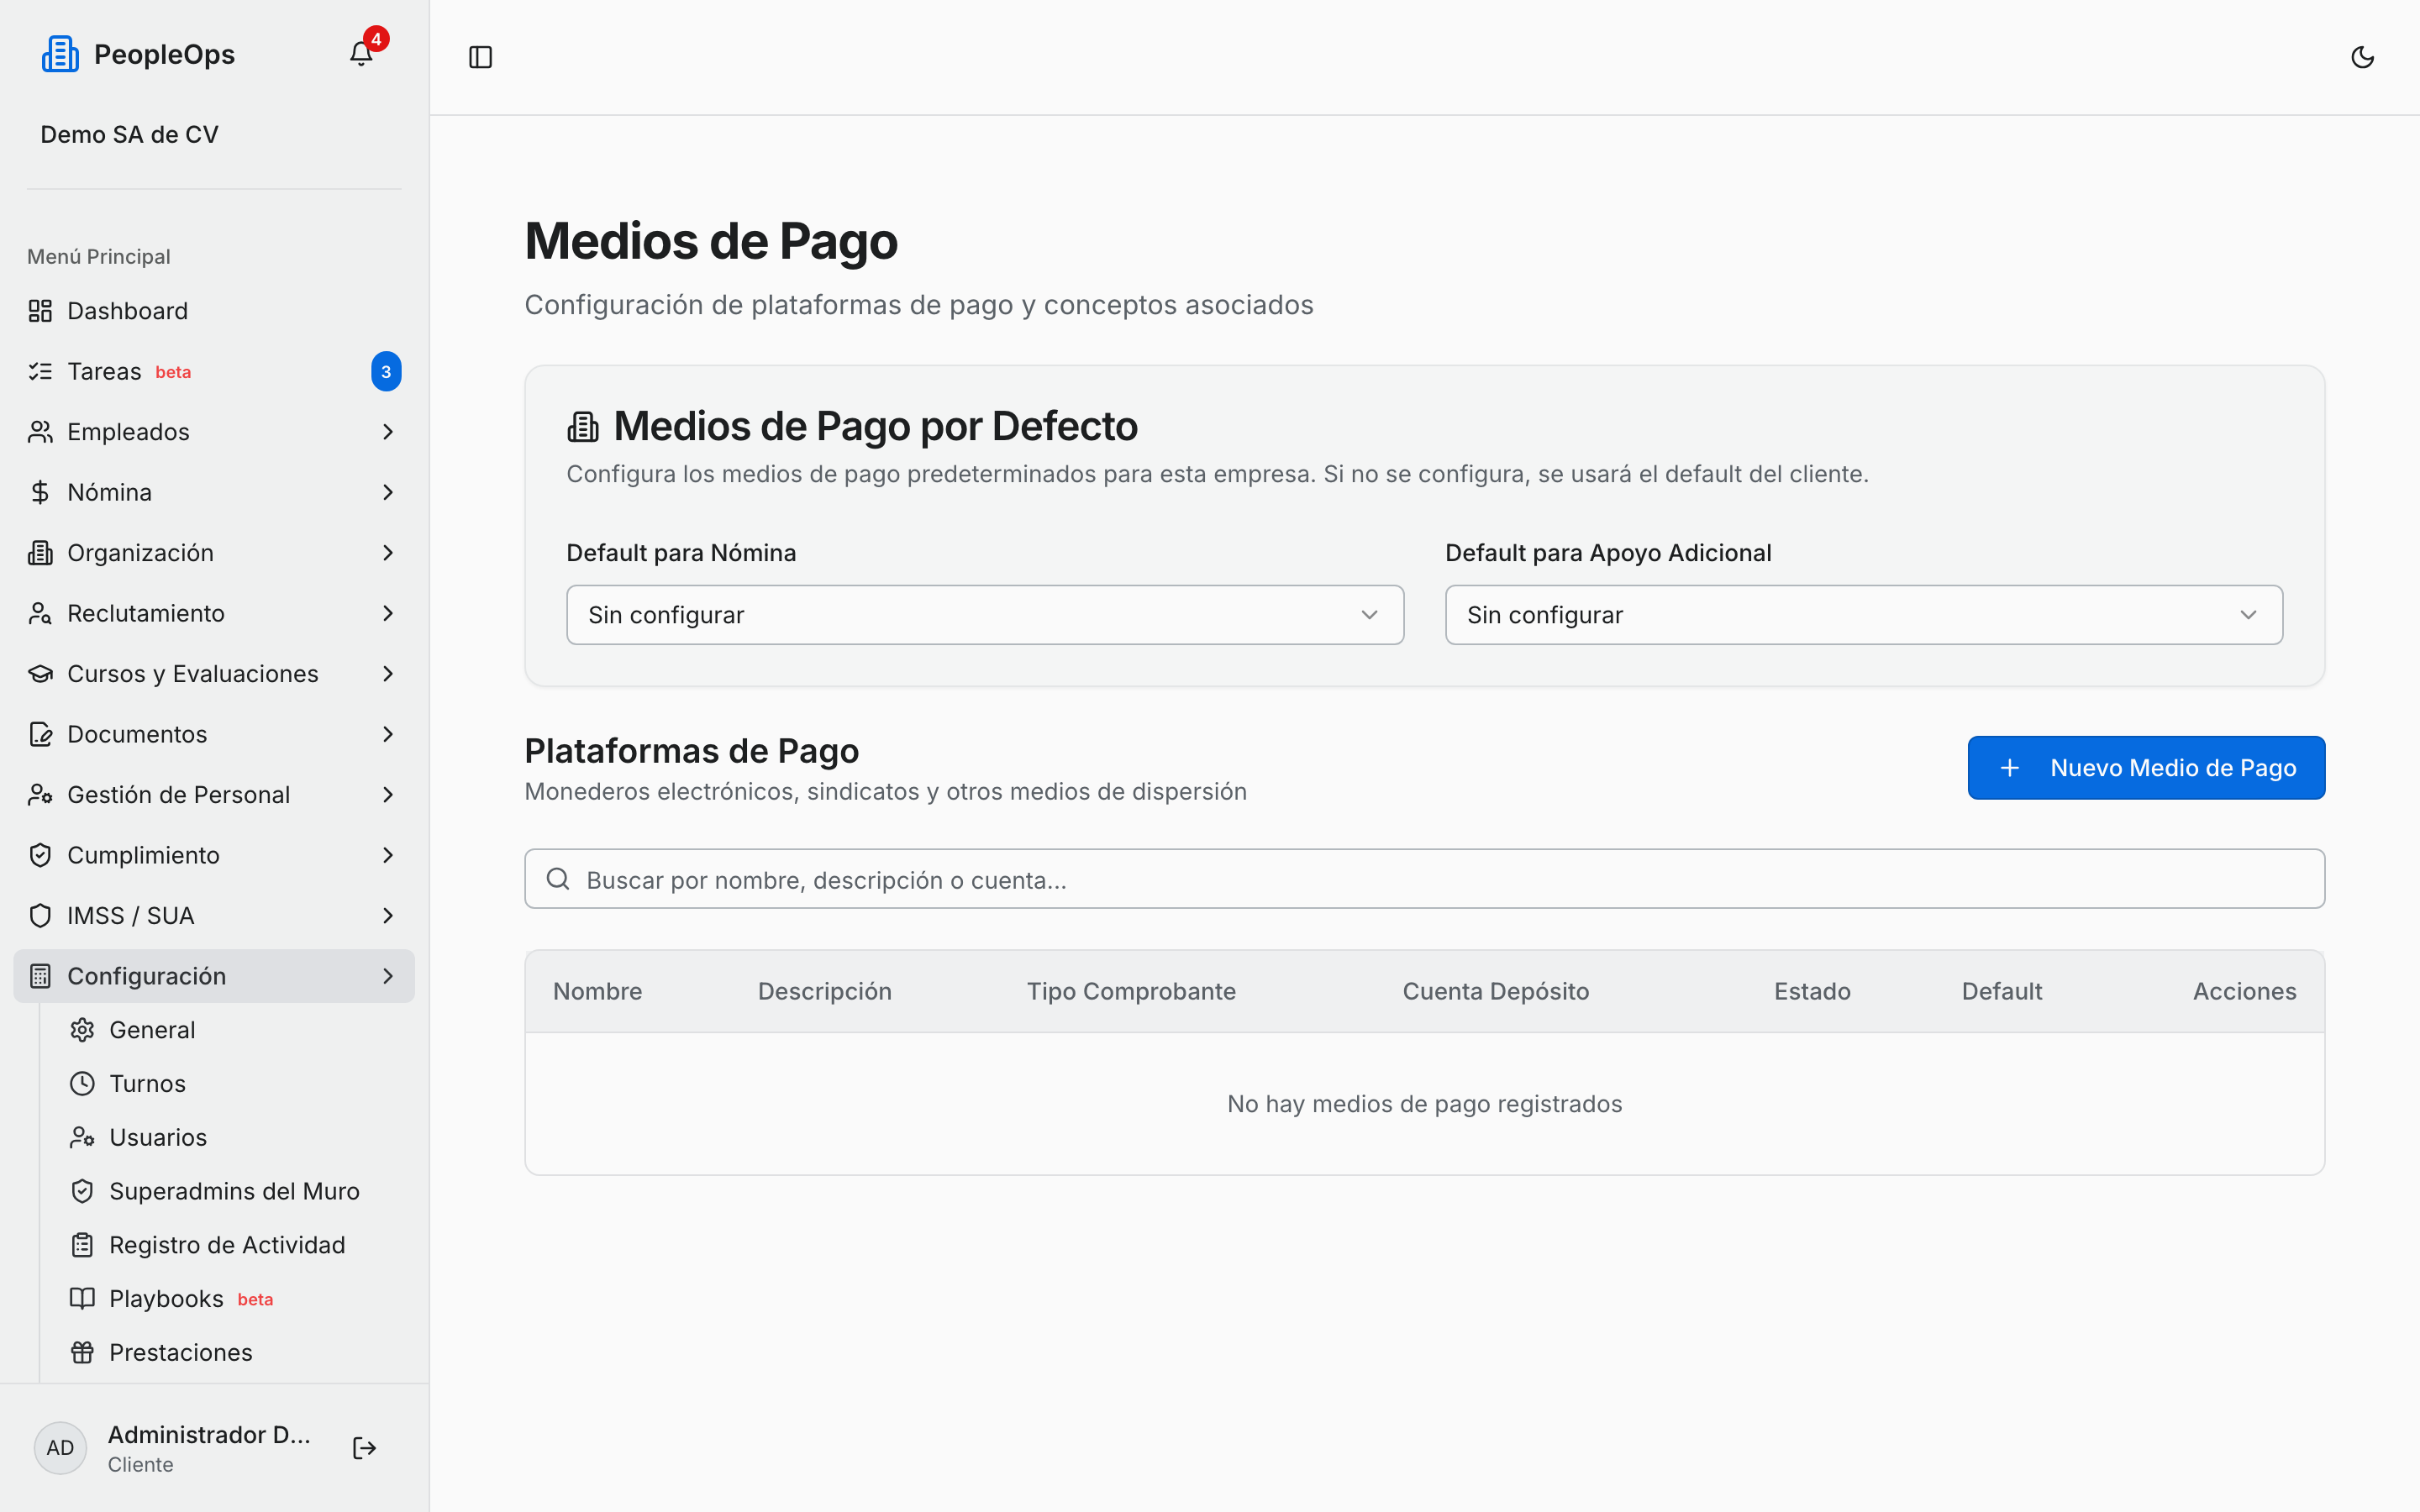The height and width of the screenshot is (1512, 2420).
Task: Click the General gear icon
Action: [x=82, y=1030]
